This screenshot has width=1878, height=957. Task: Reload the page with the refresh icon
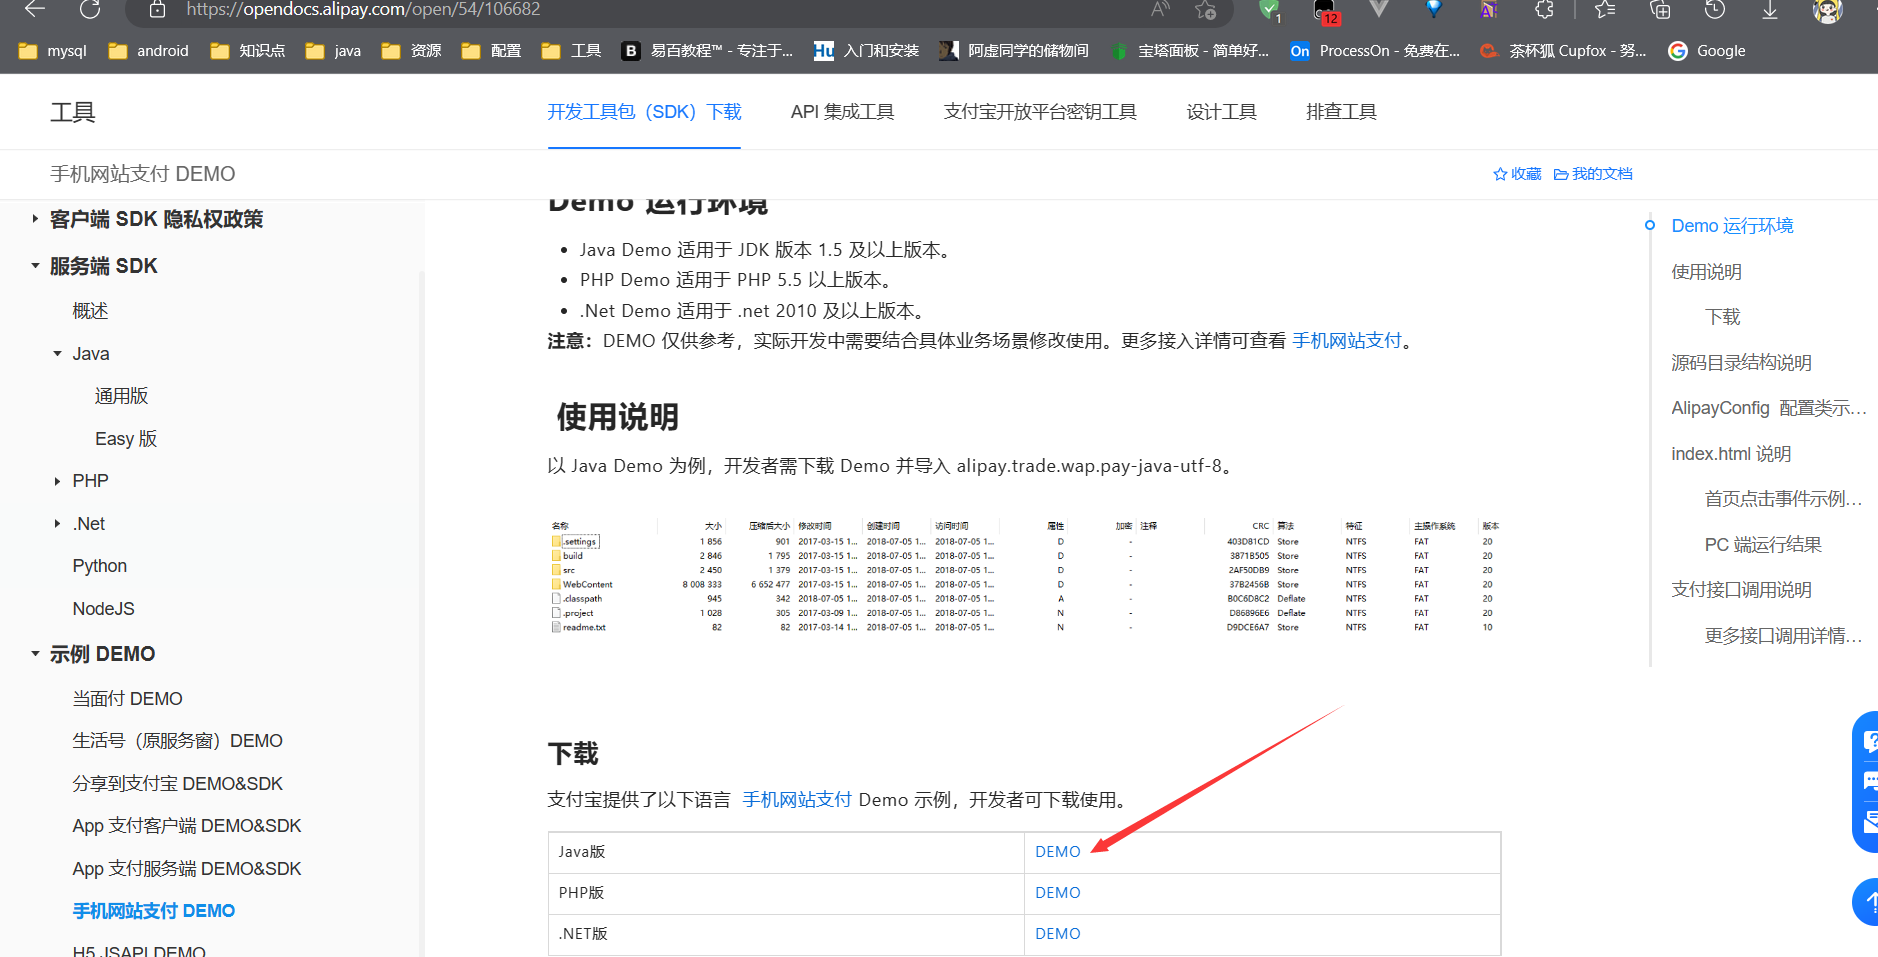(90, 9)
